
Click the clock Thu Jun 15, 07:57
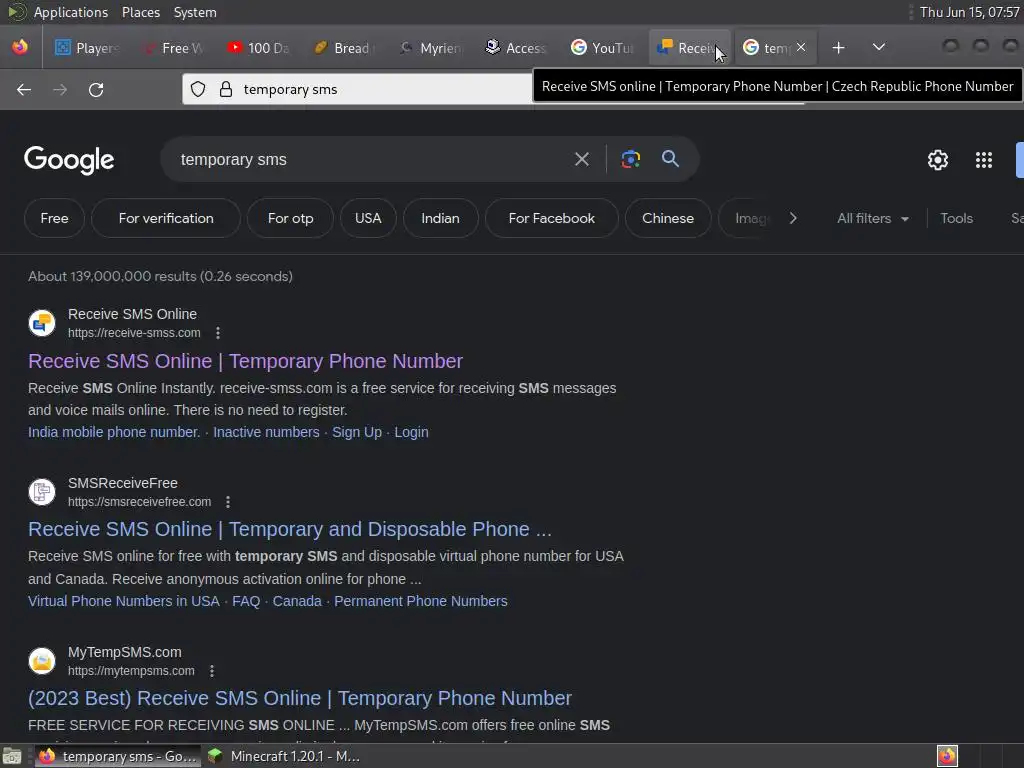969,12
